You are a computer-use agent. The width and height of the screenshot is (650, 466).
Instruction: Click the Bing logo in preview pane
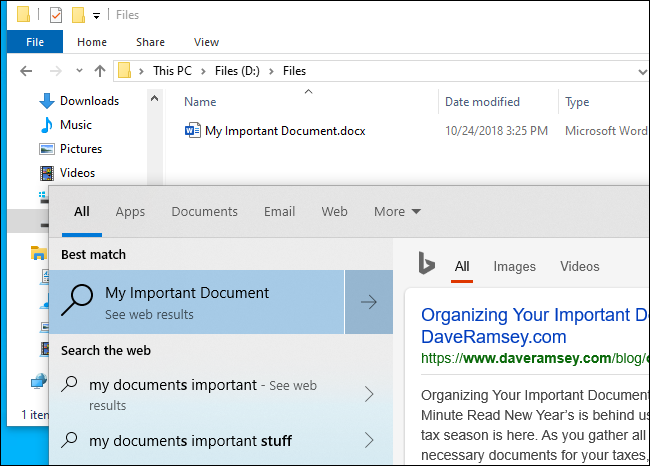426,265
